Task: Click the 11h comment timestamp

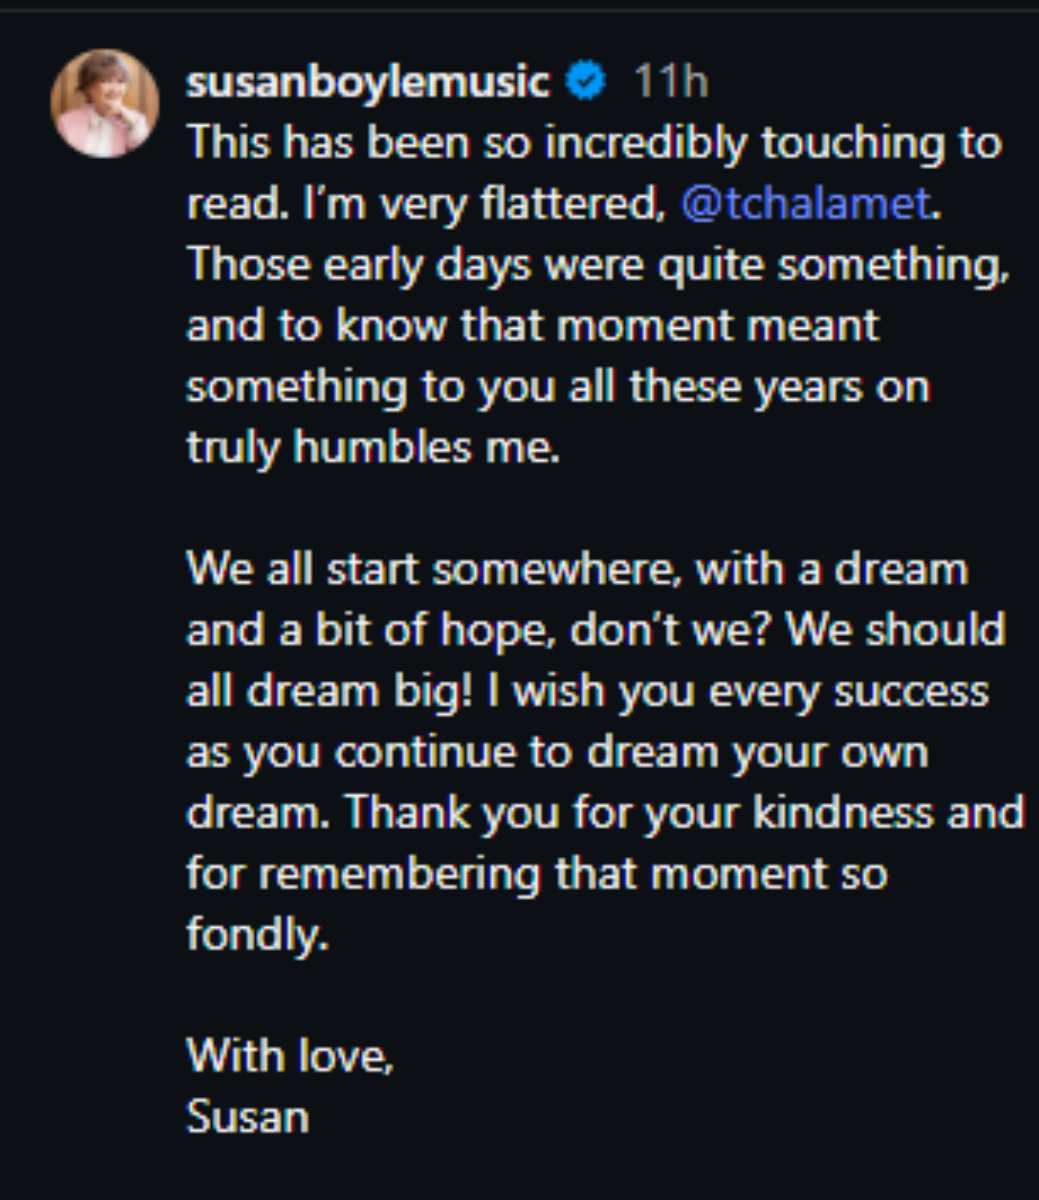Action: click(x=671, y=82)
